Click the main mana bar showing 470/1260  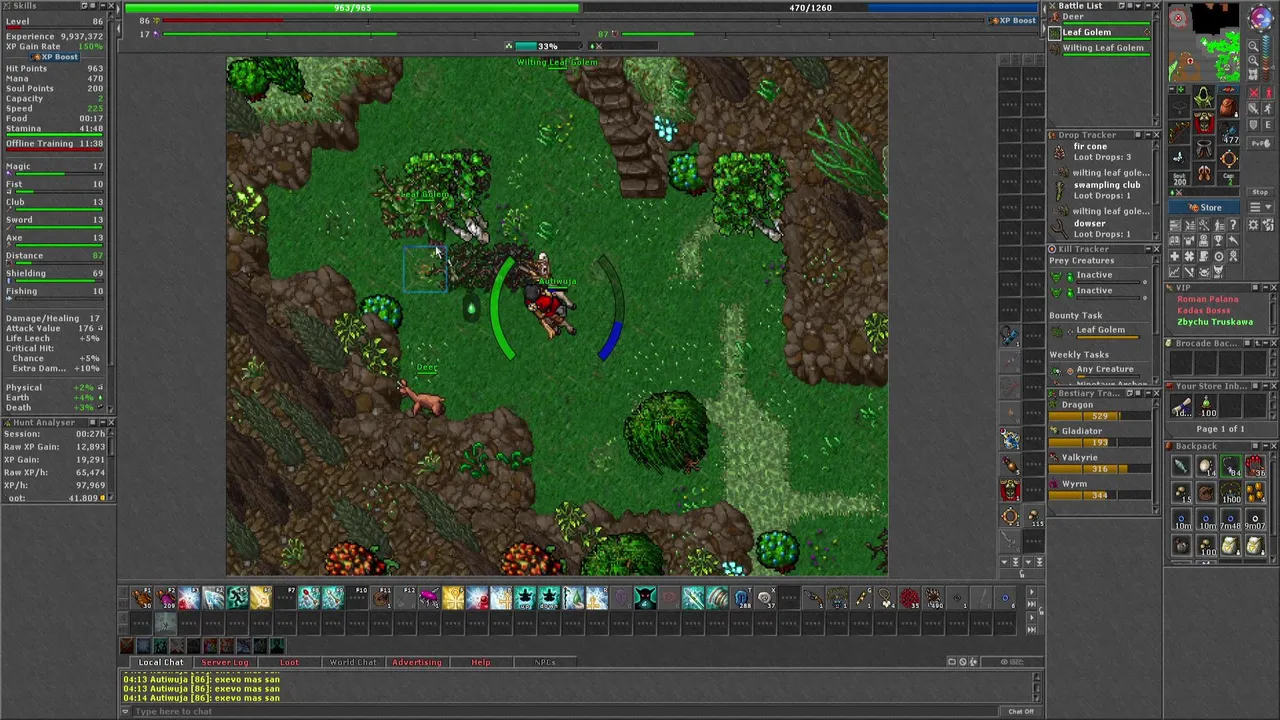click(810, 8)
